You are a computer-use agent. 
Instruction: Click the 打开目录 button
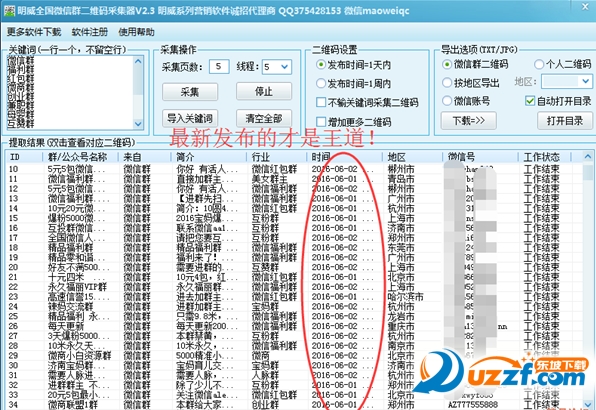pos(565,120)
